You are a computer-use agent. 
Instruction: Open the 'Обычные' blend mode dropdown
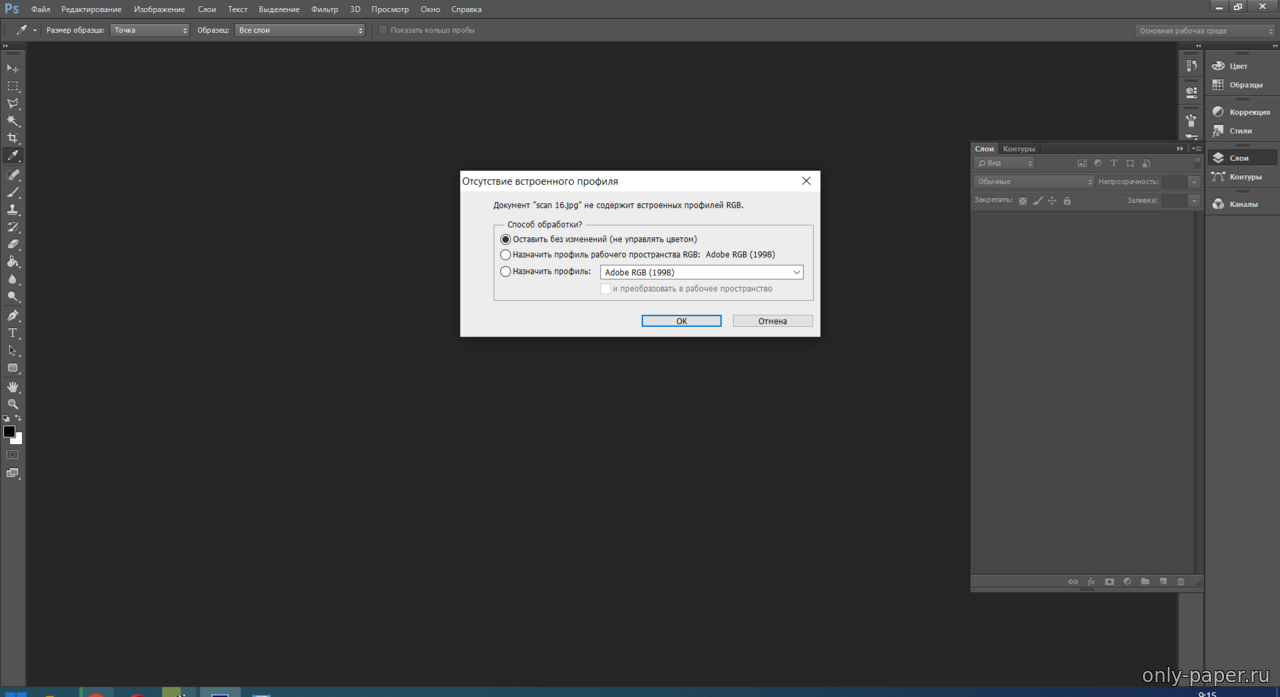(x=1034, y=182)
